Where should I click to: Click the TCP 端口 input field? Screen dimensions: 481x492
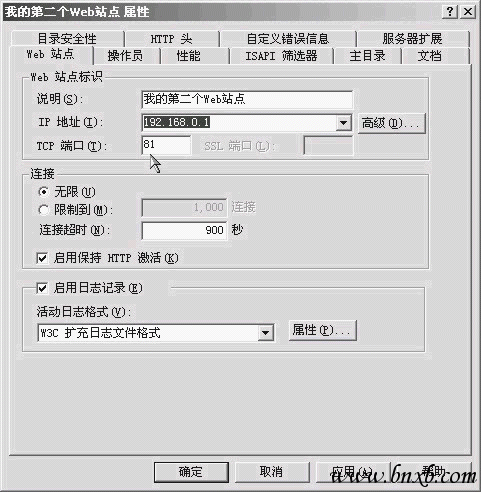pos(166,145)
